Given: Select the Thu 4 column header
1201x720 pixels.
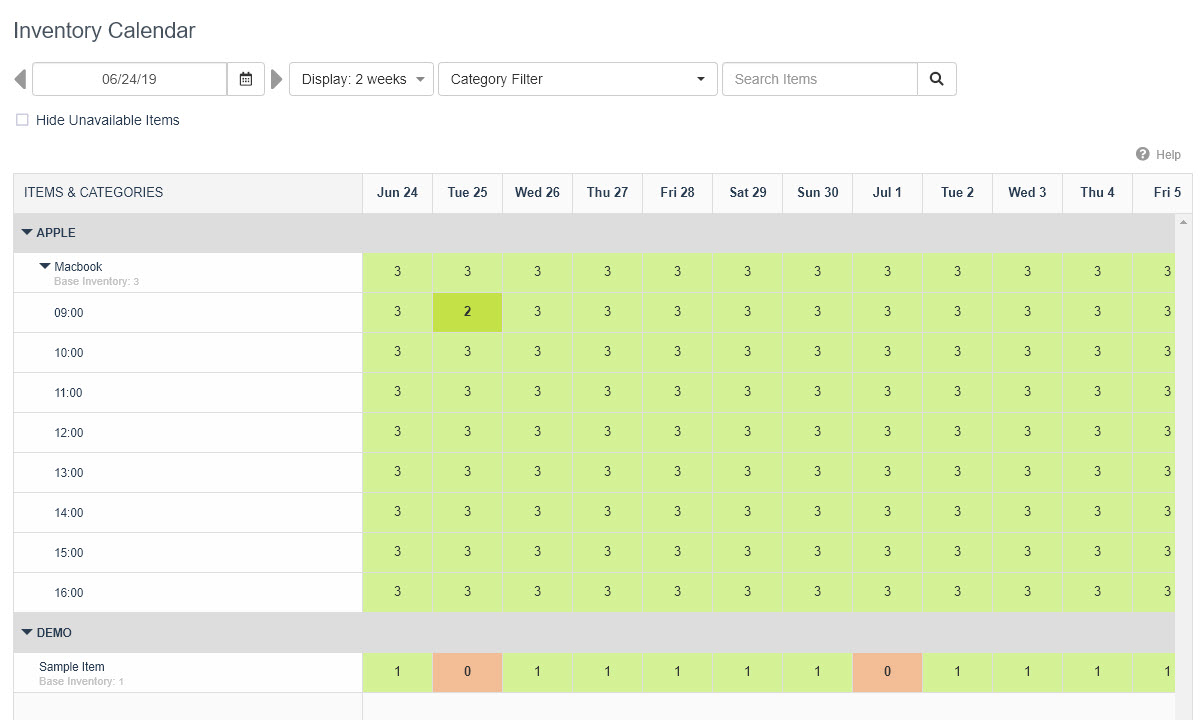Looking at the screenshot, I should coord(1097,193).
